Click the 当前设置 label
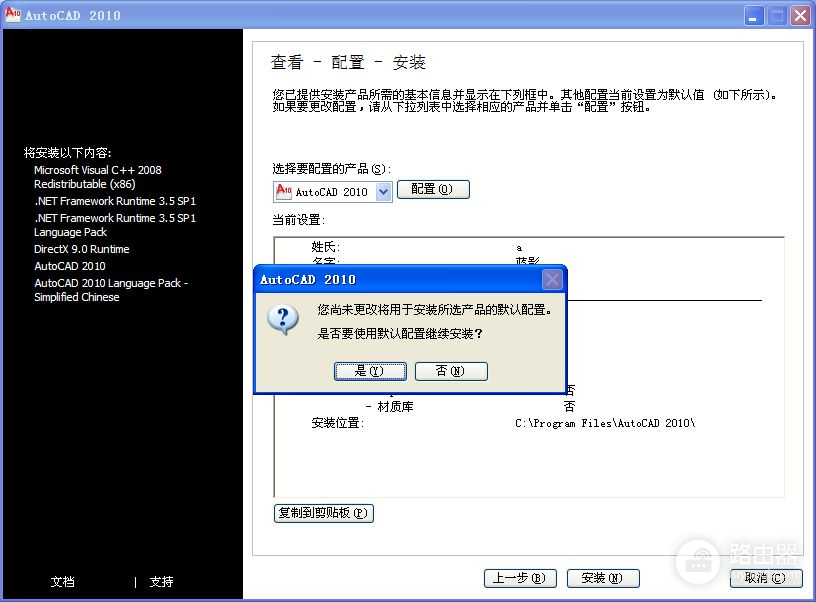The width and height of the screenshot is (816, 602). (x=299, y=220)
